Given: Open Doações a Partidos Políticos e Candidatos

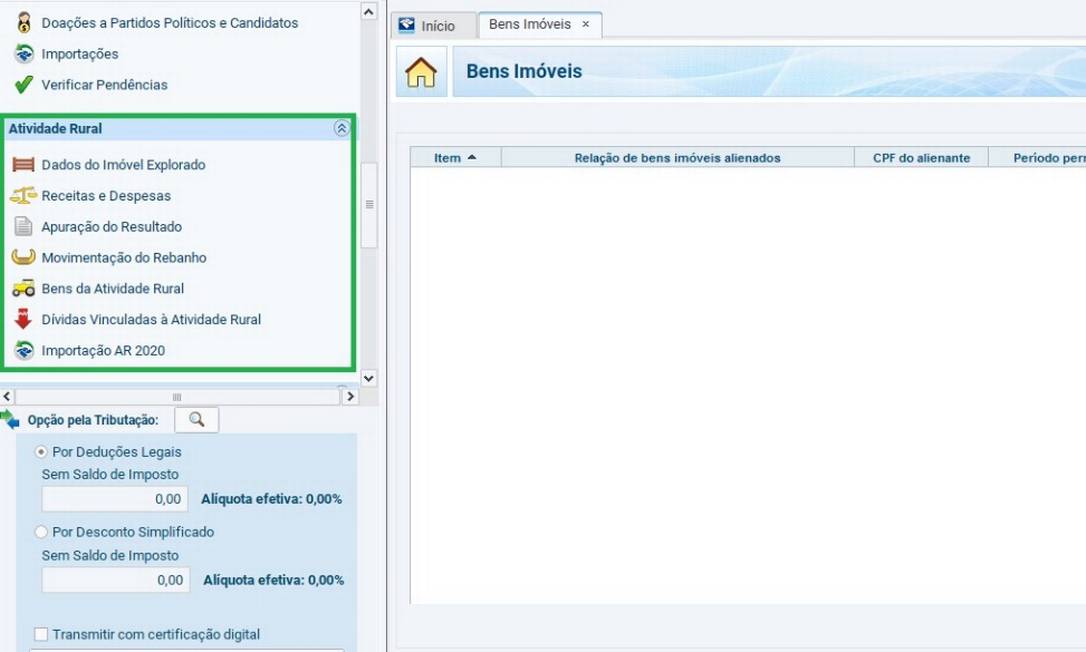Looking at the screenshot, I should tap(169, 23).
